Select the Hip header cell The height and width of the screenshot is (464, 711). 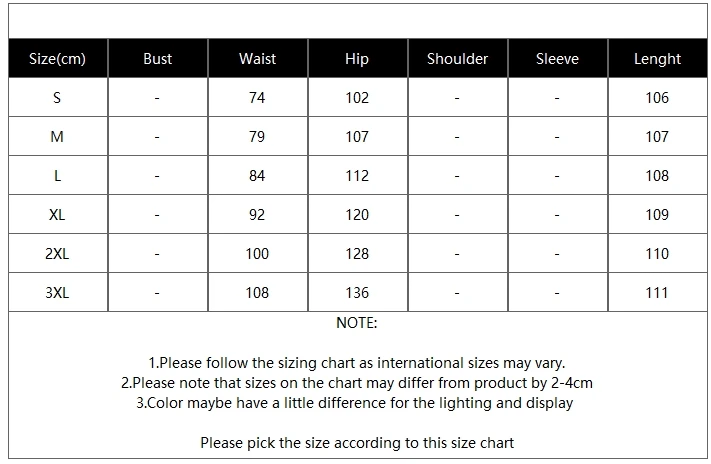coord(357,59)
